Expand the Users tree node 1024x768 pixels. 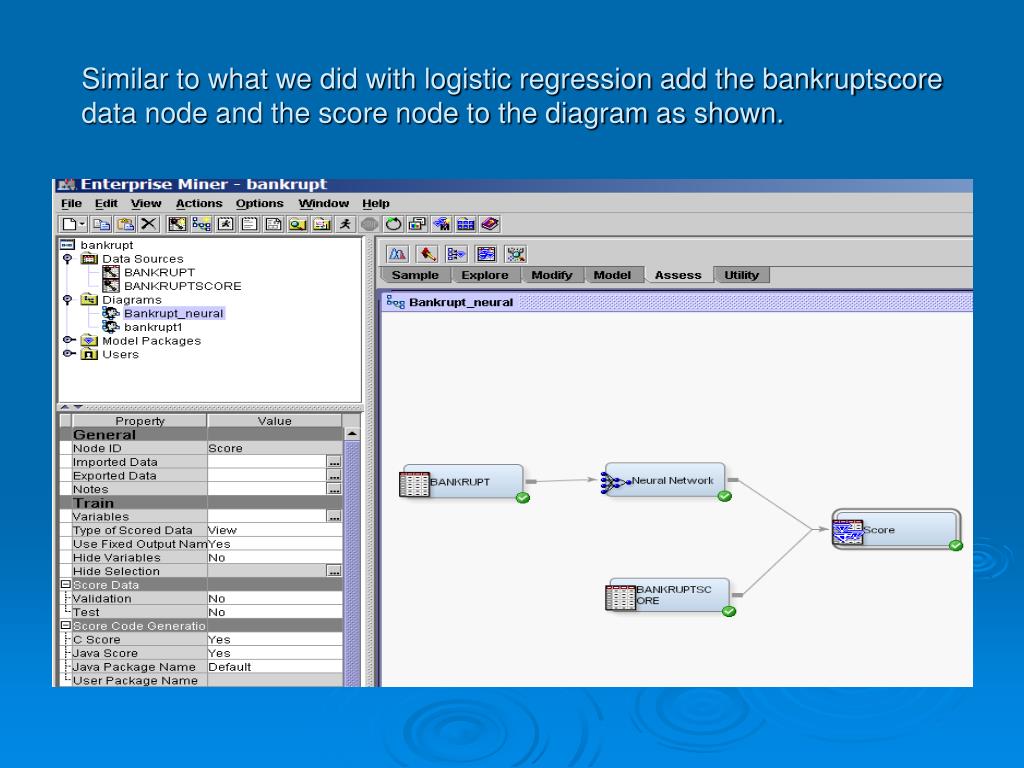69,354
